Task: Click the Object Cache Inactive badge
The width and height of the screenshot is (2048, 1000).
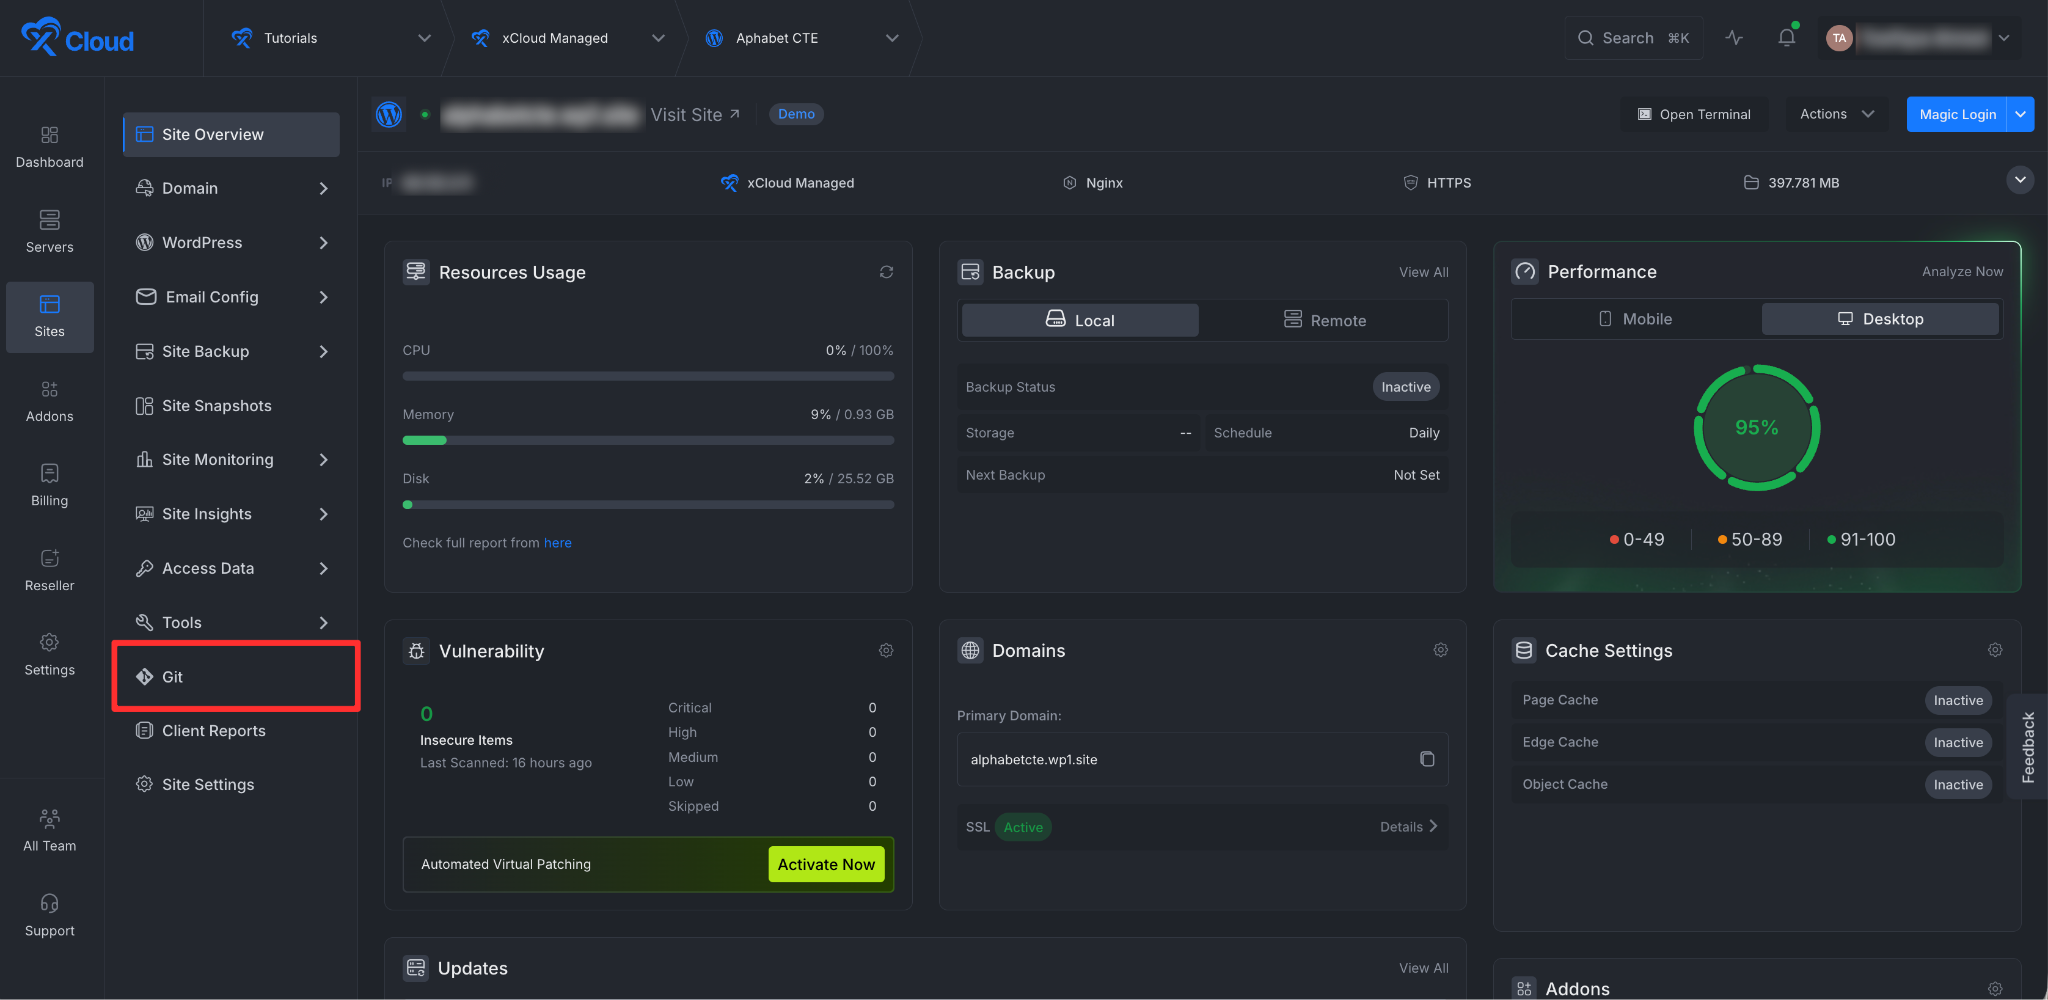Action: 1958,785
